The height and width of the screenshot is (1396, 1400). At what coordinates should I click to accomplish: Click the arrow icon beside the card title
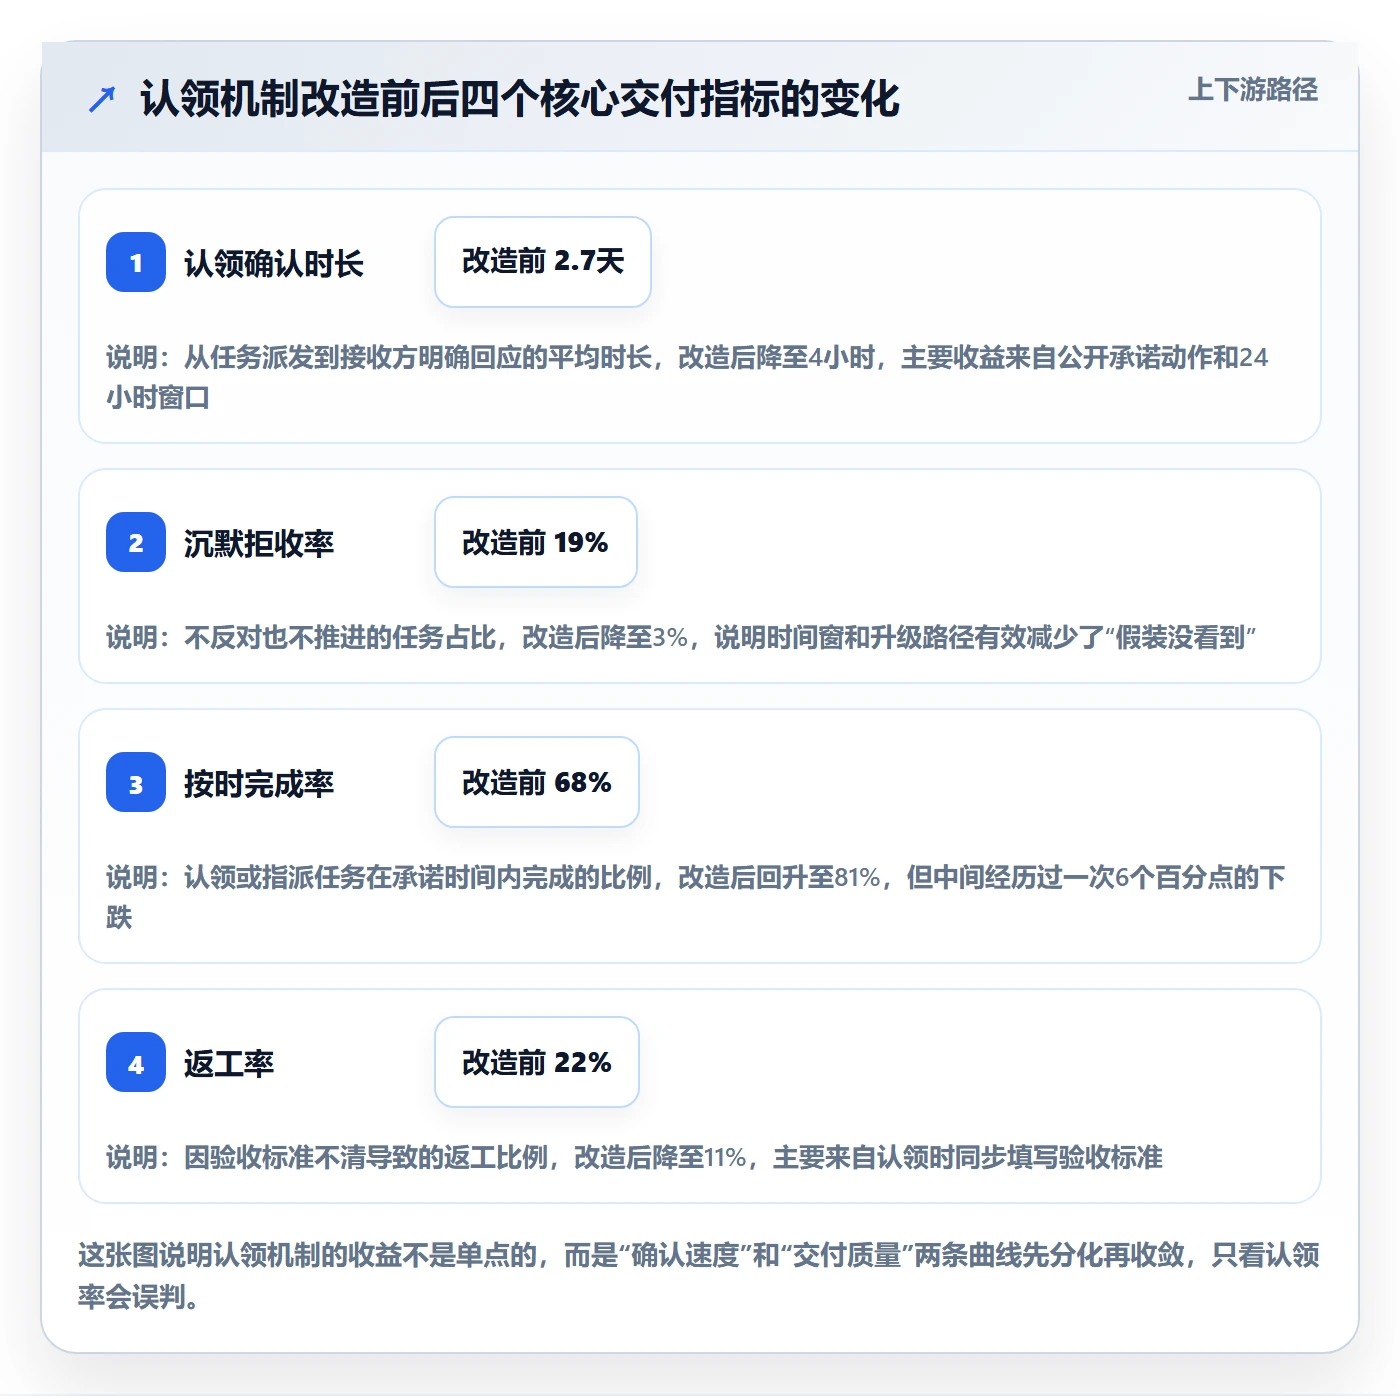click(x=102, y=99)
